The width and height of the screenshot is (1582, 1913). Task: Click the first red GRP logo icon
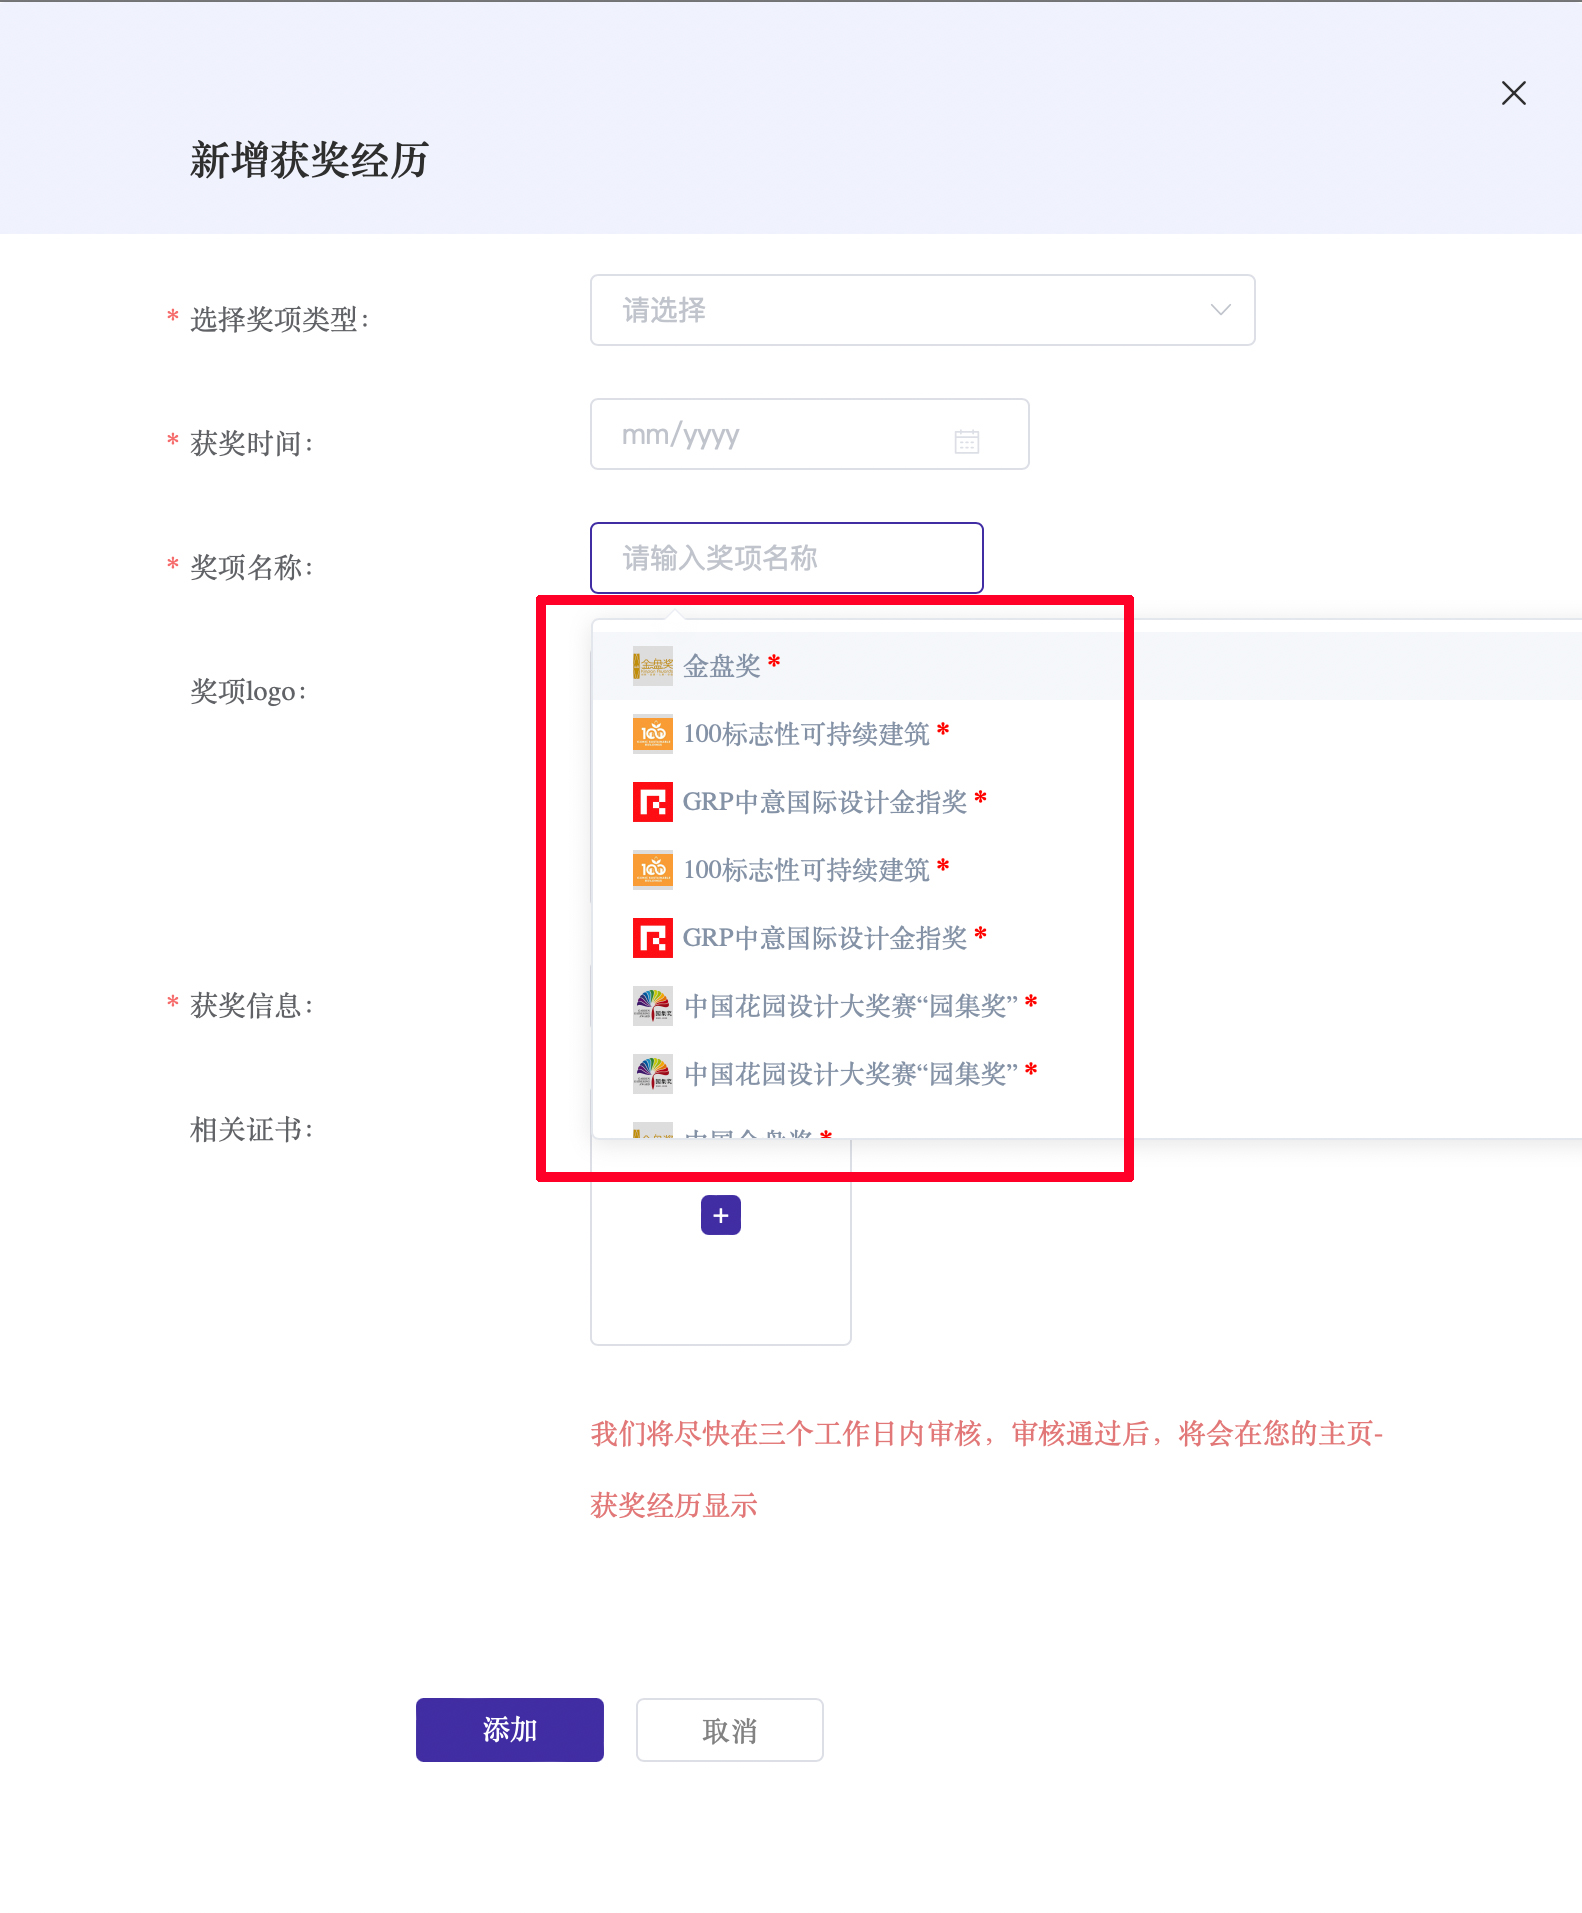(x=652, y=802)
